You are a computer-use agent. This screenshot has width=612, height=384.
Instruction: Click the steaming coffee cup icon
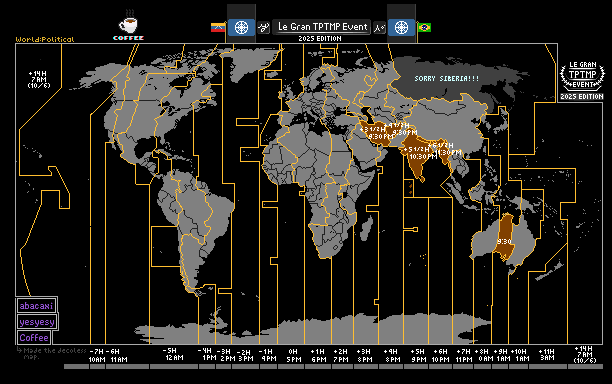coord(128,22)
